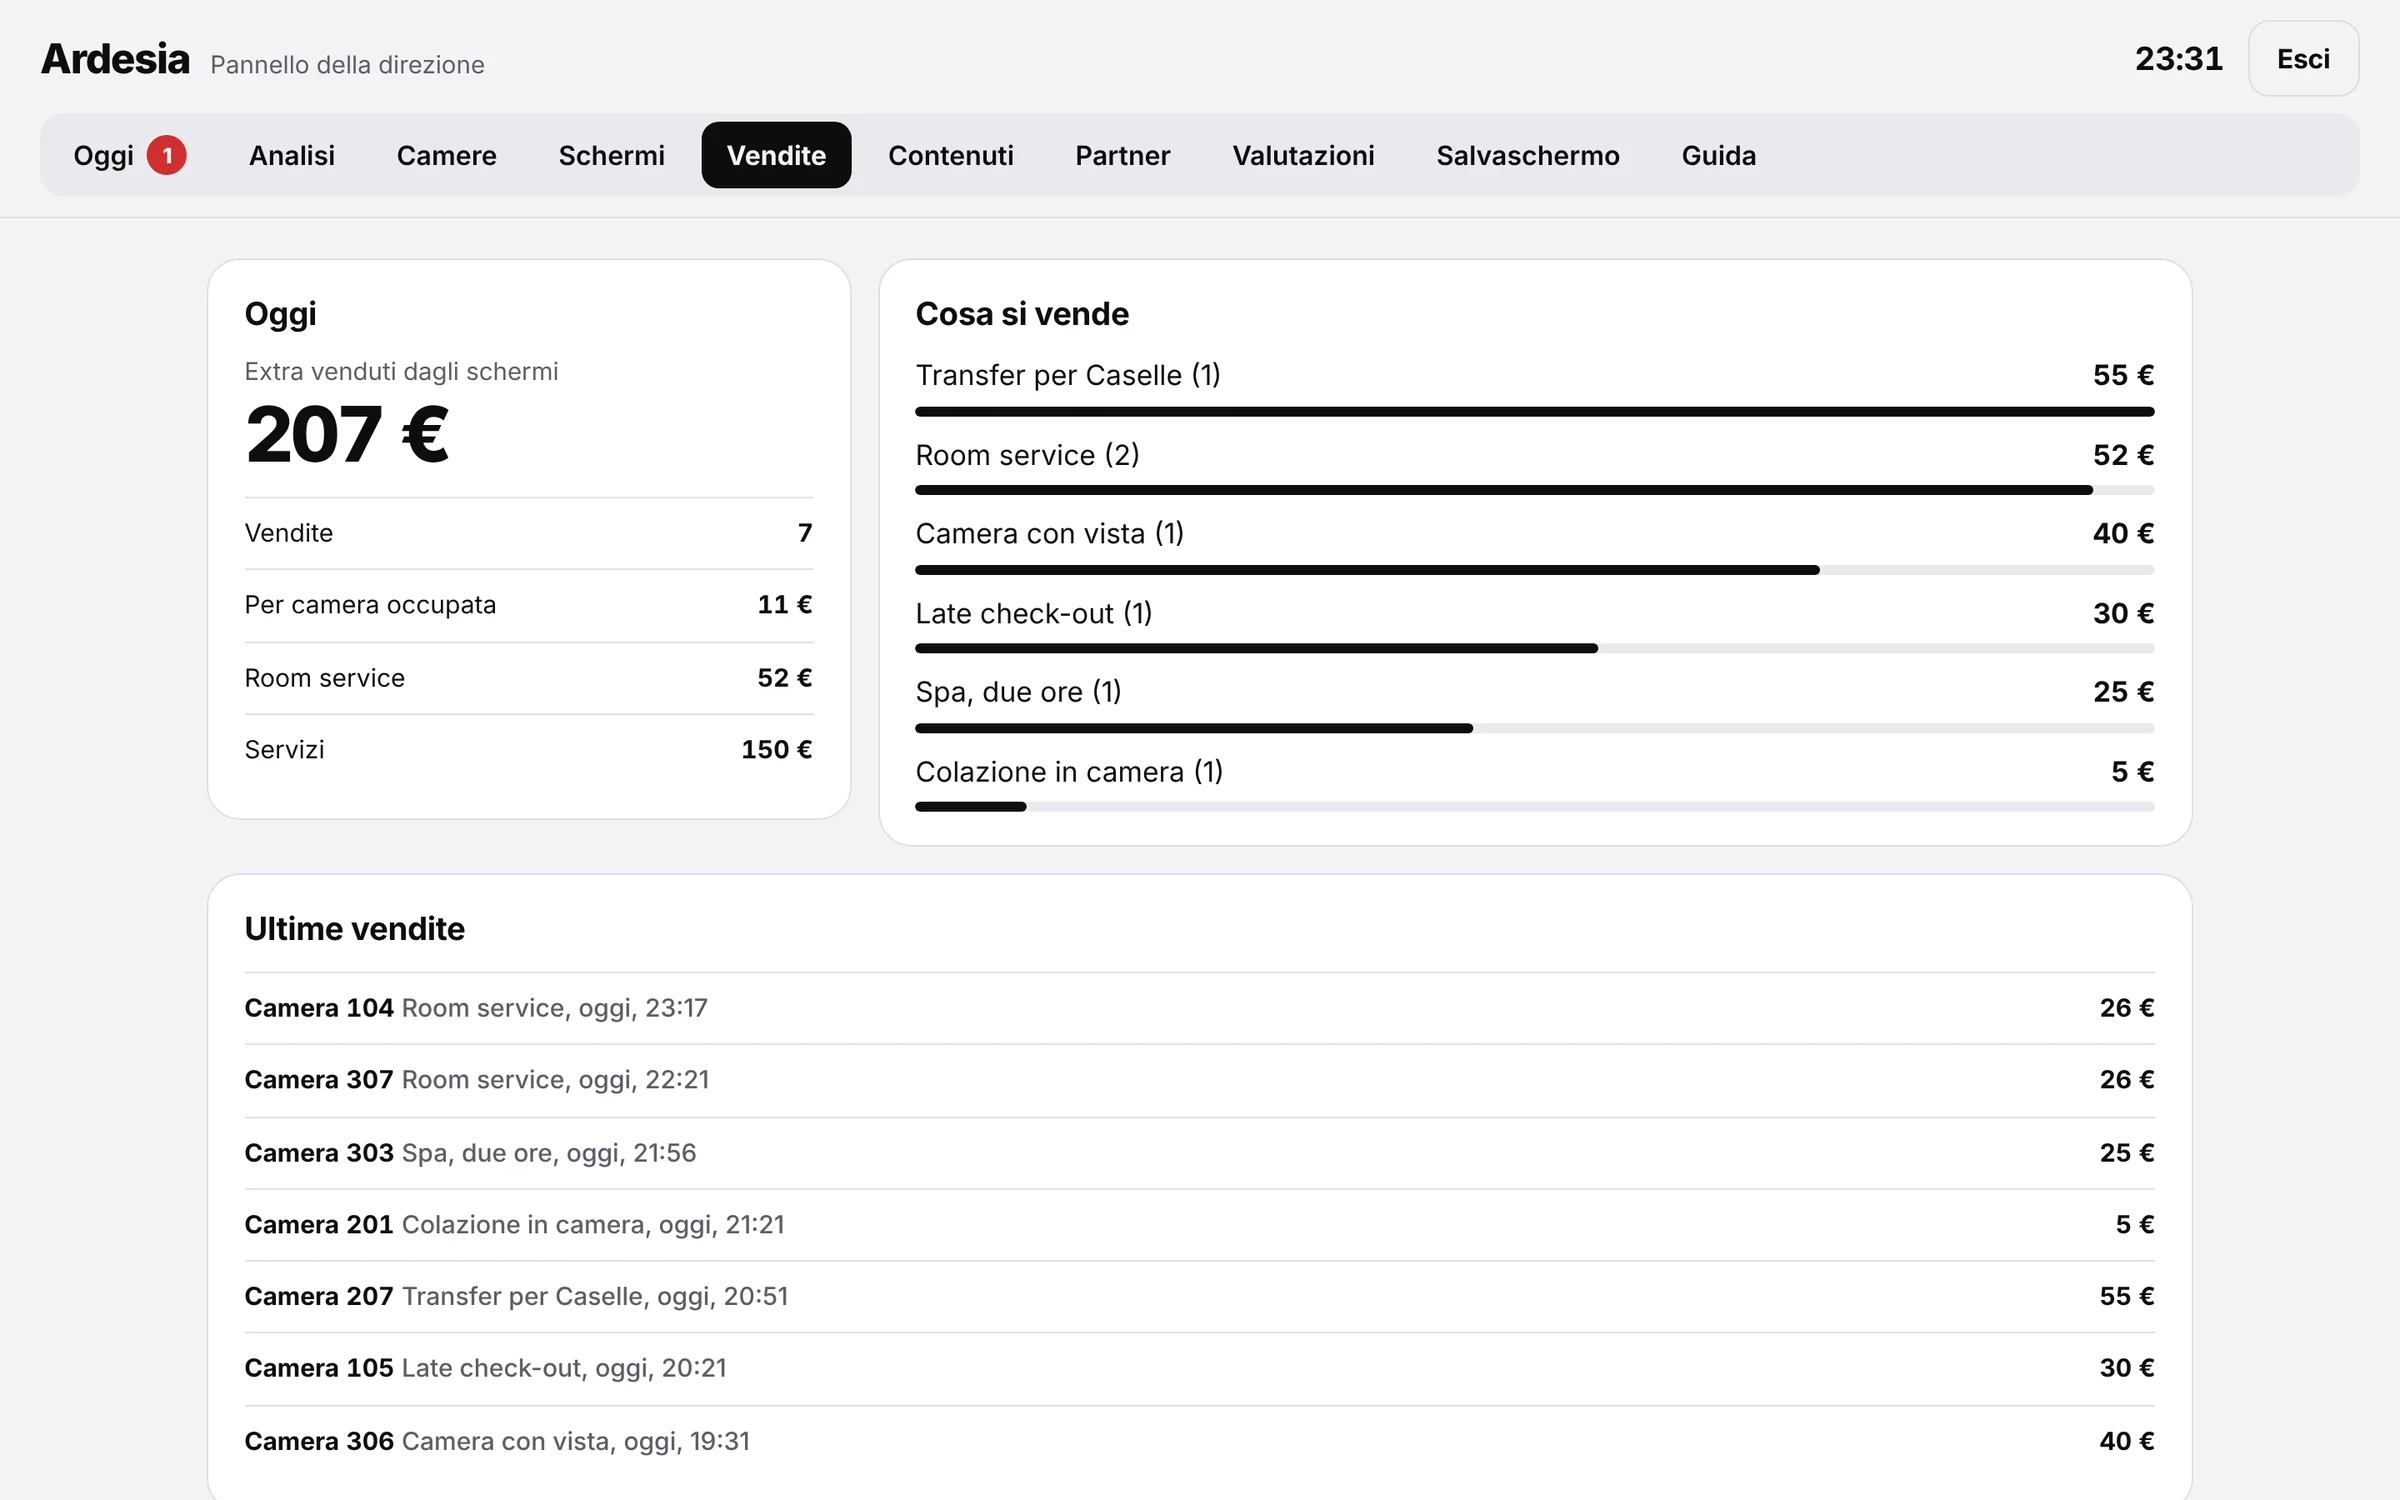
Task: Open the Oggi tab
Action: [x=130, y=155]
